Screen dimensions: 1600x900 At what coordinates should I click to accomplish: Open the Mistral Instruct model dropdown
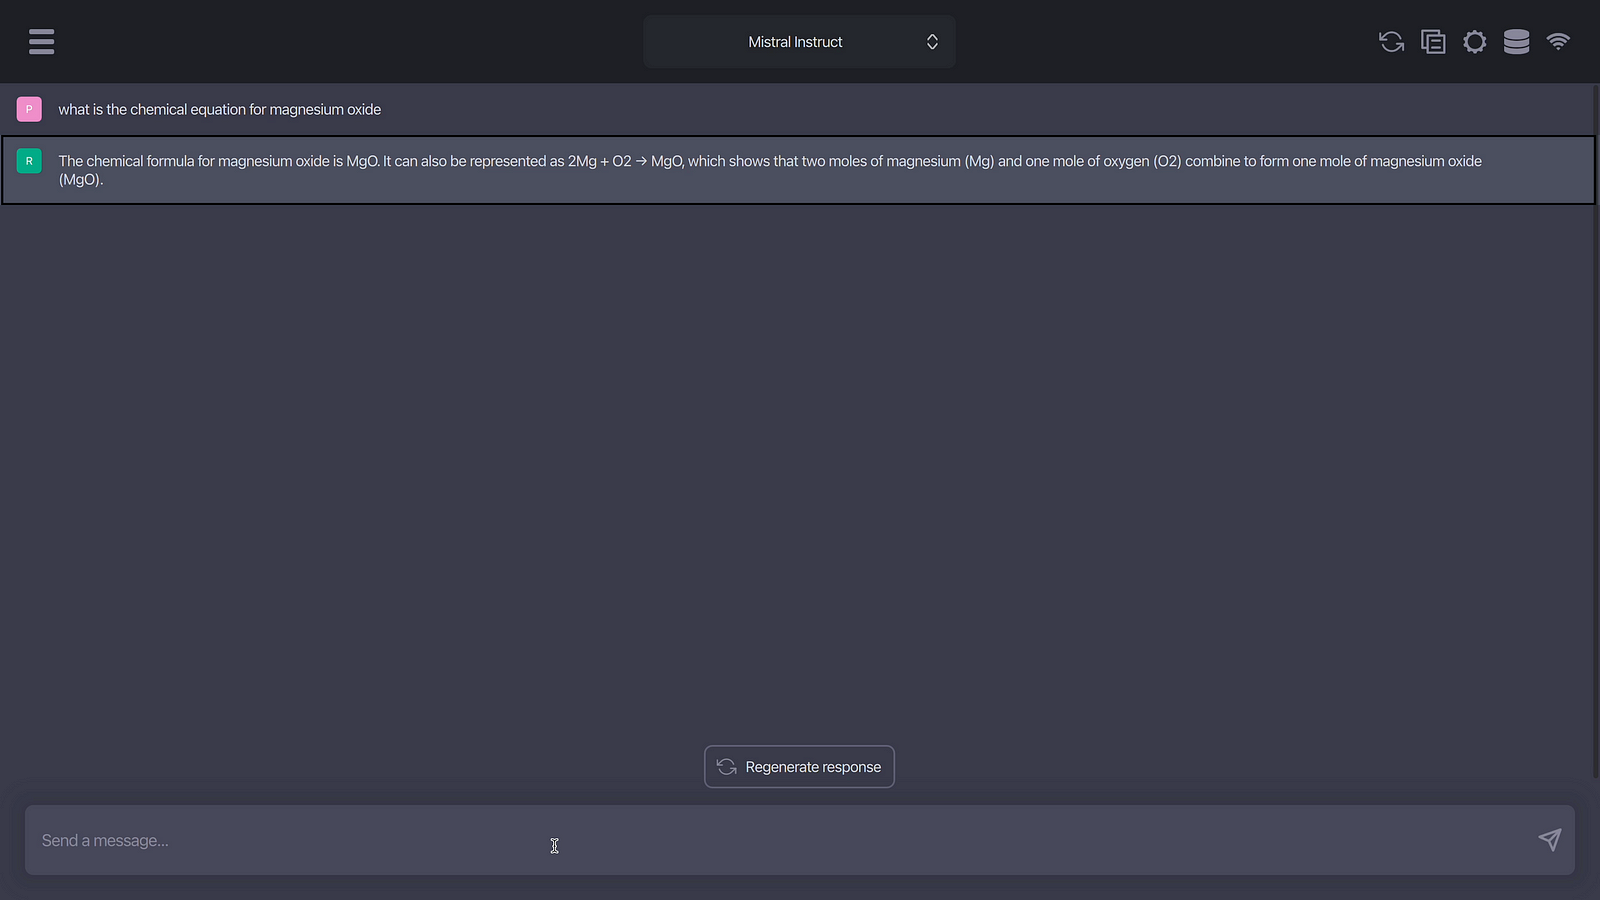[x=796, y=42]
